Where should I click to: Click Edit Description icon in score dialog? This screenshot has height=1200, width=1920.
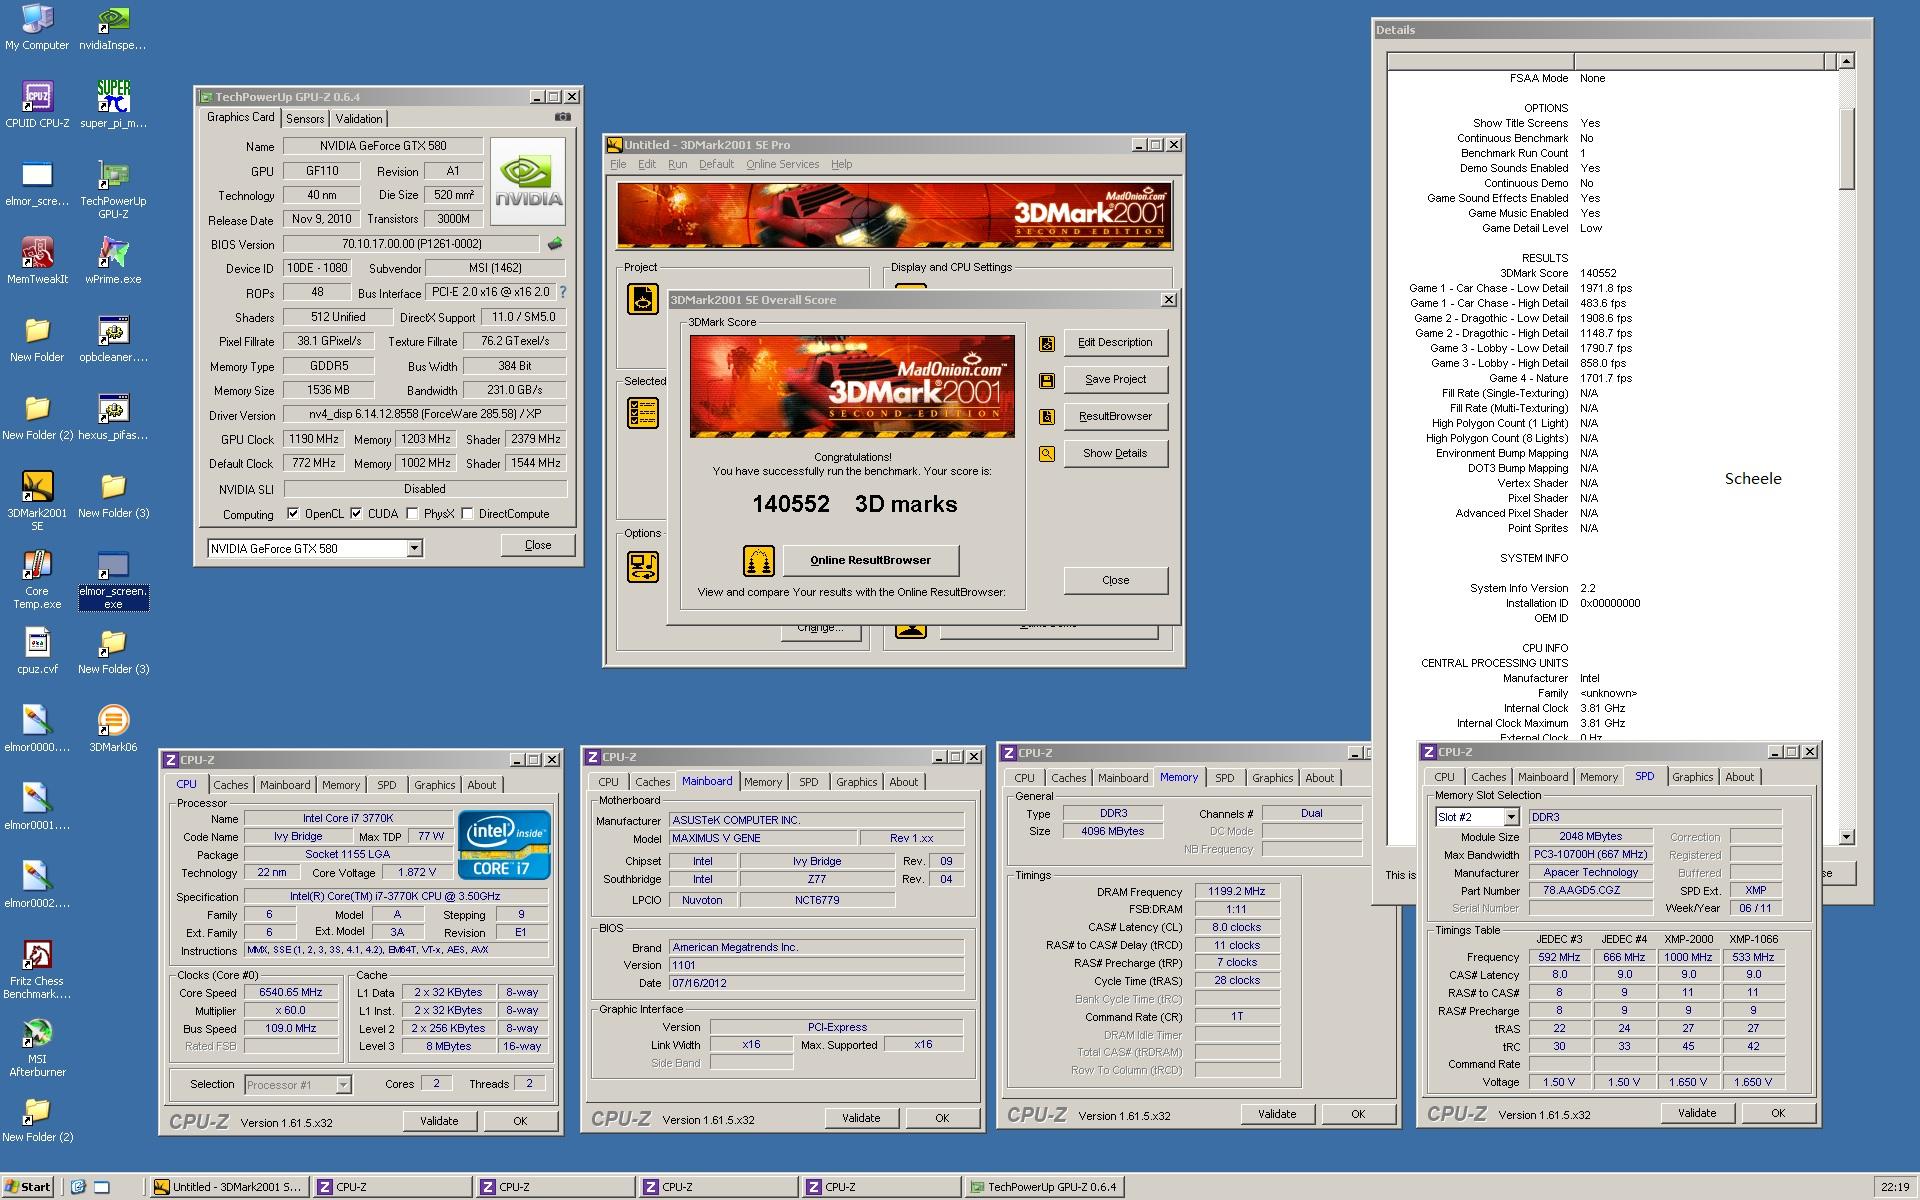point(1046,343)
